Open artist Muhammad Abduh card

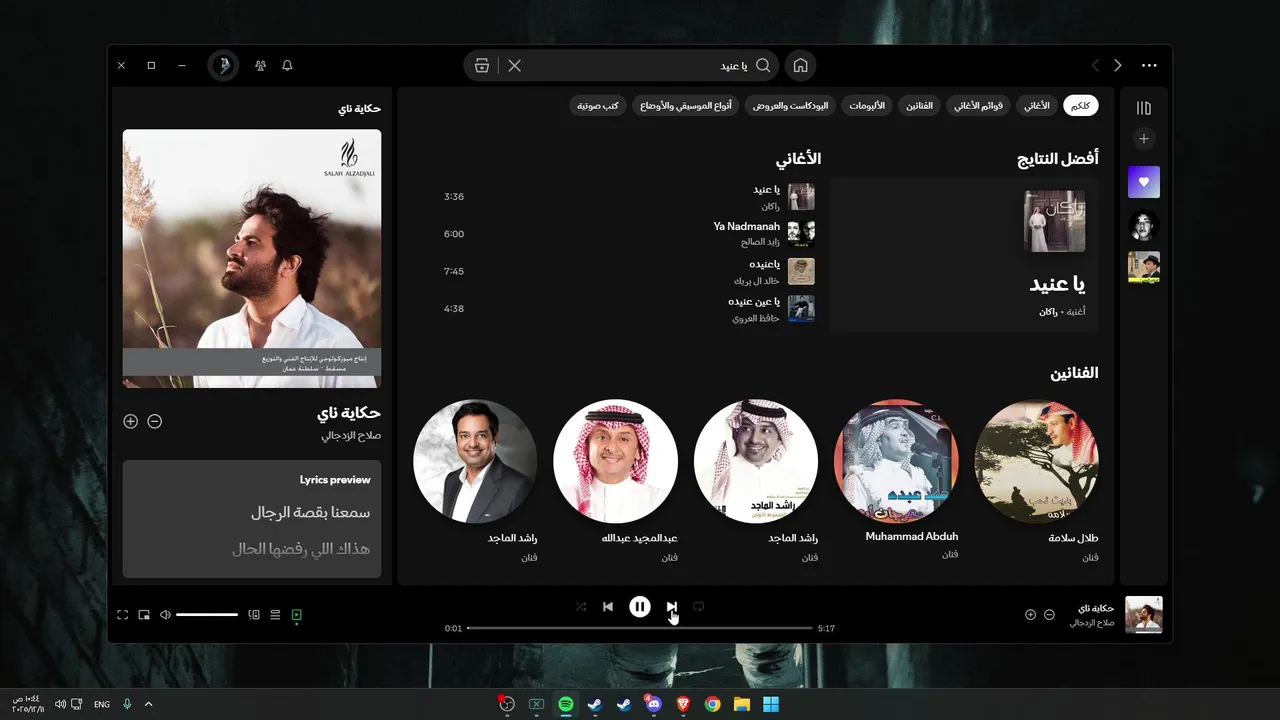tap(896, 482)
